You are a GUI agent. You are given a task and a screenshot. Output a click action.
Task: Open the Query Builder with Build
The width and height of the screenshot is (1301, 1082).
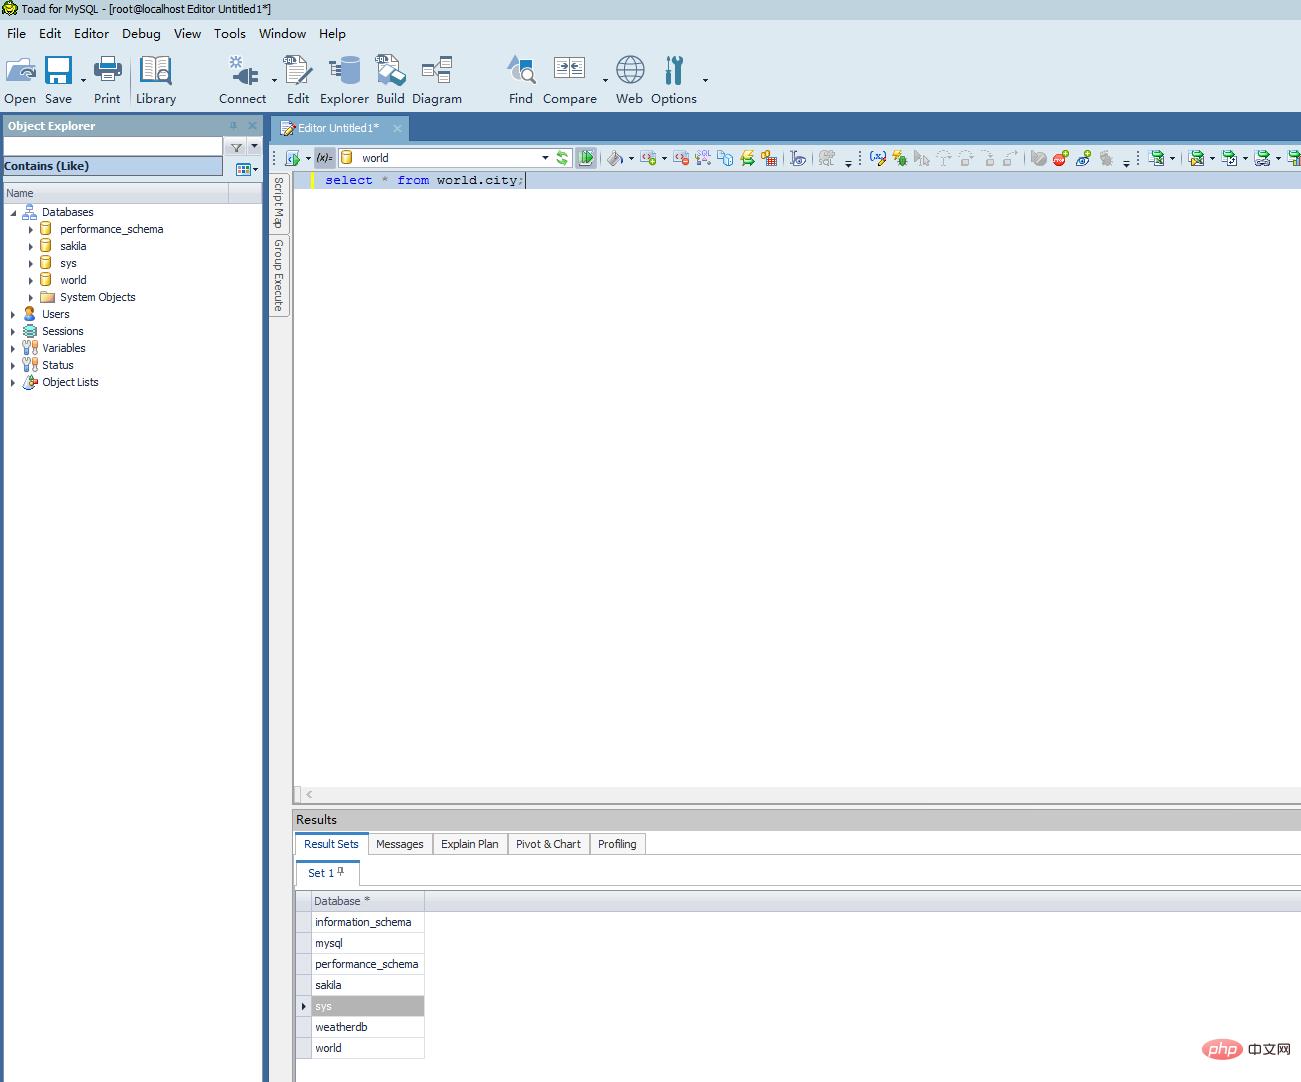pos(390,72)
